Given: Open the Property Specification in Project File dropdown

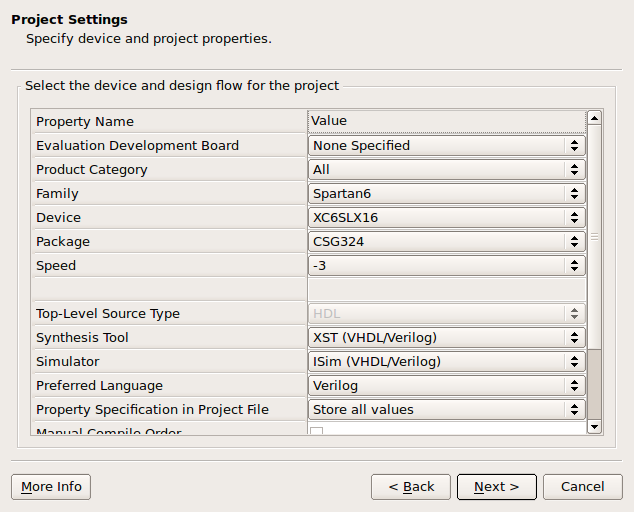Looking at the screenshot, I should [x=447, y=410].
